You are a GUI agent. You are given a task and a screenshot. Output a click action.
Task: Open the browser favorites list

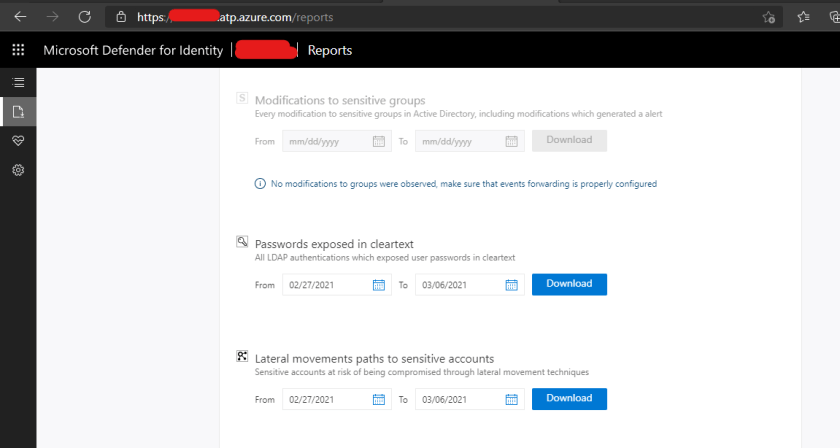pos(803,17)
